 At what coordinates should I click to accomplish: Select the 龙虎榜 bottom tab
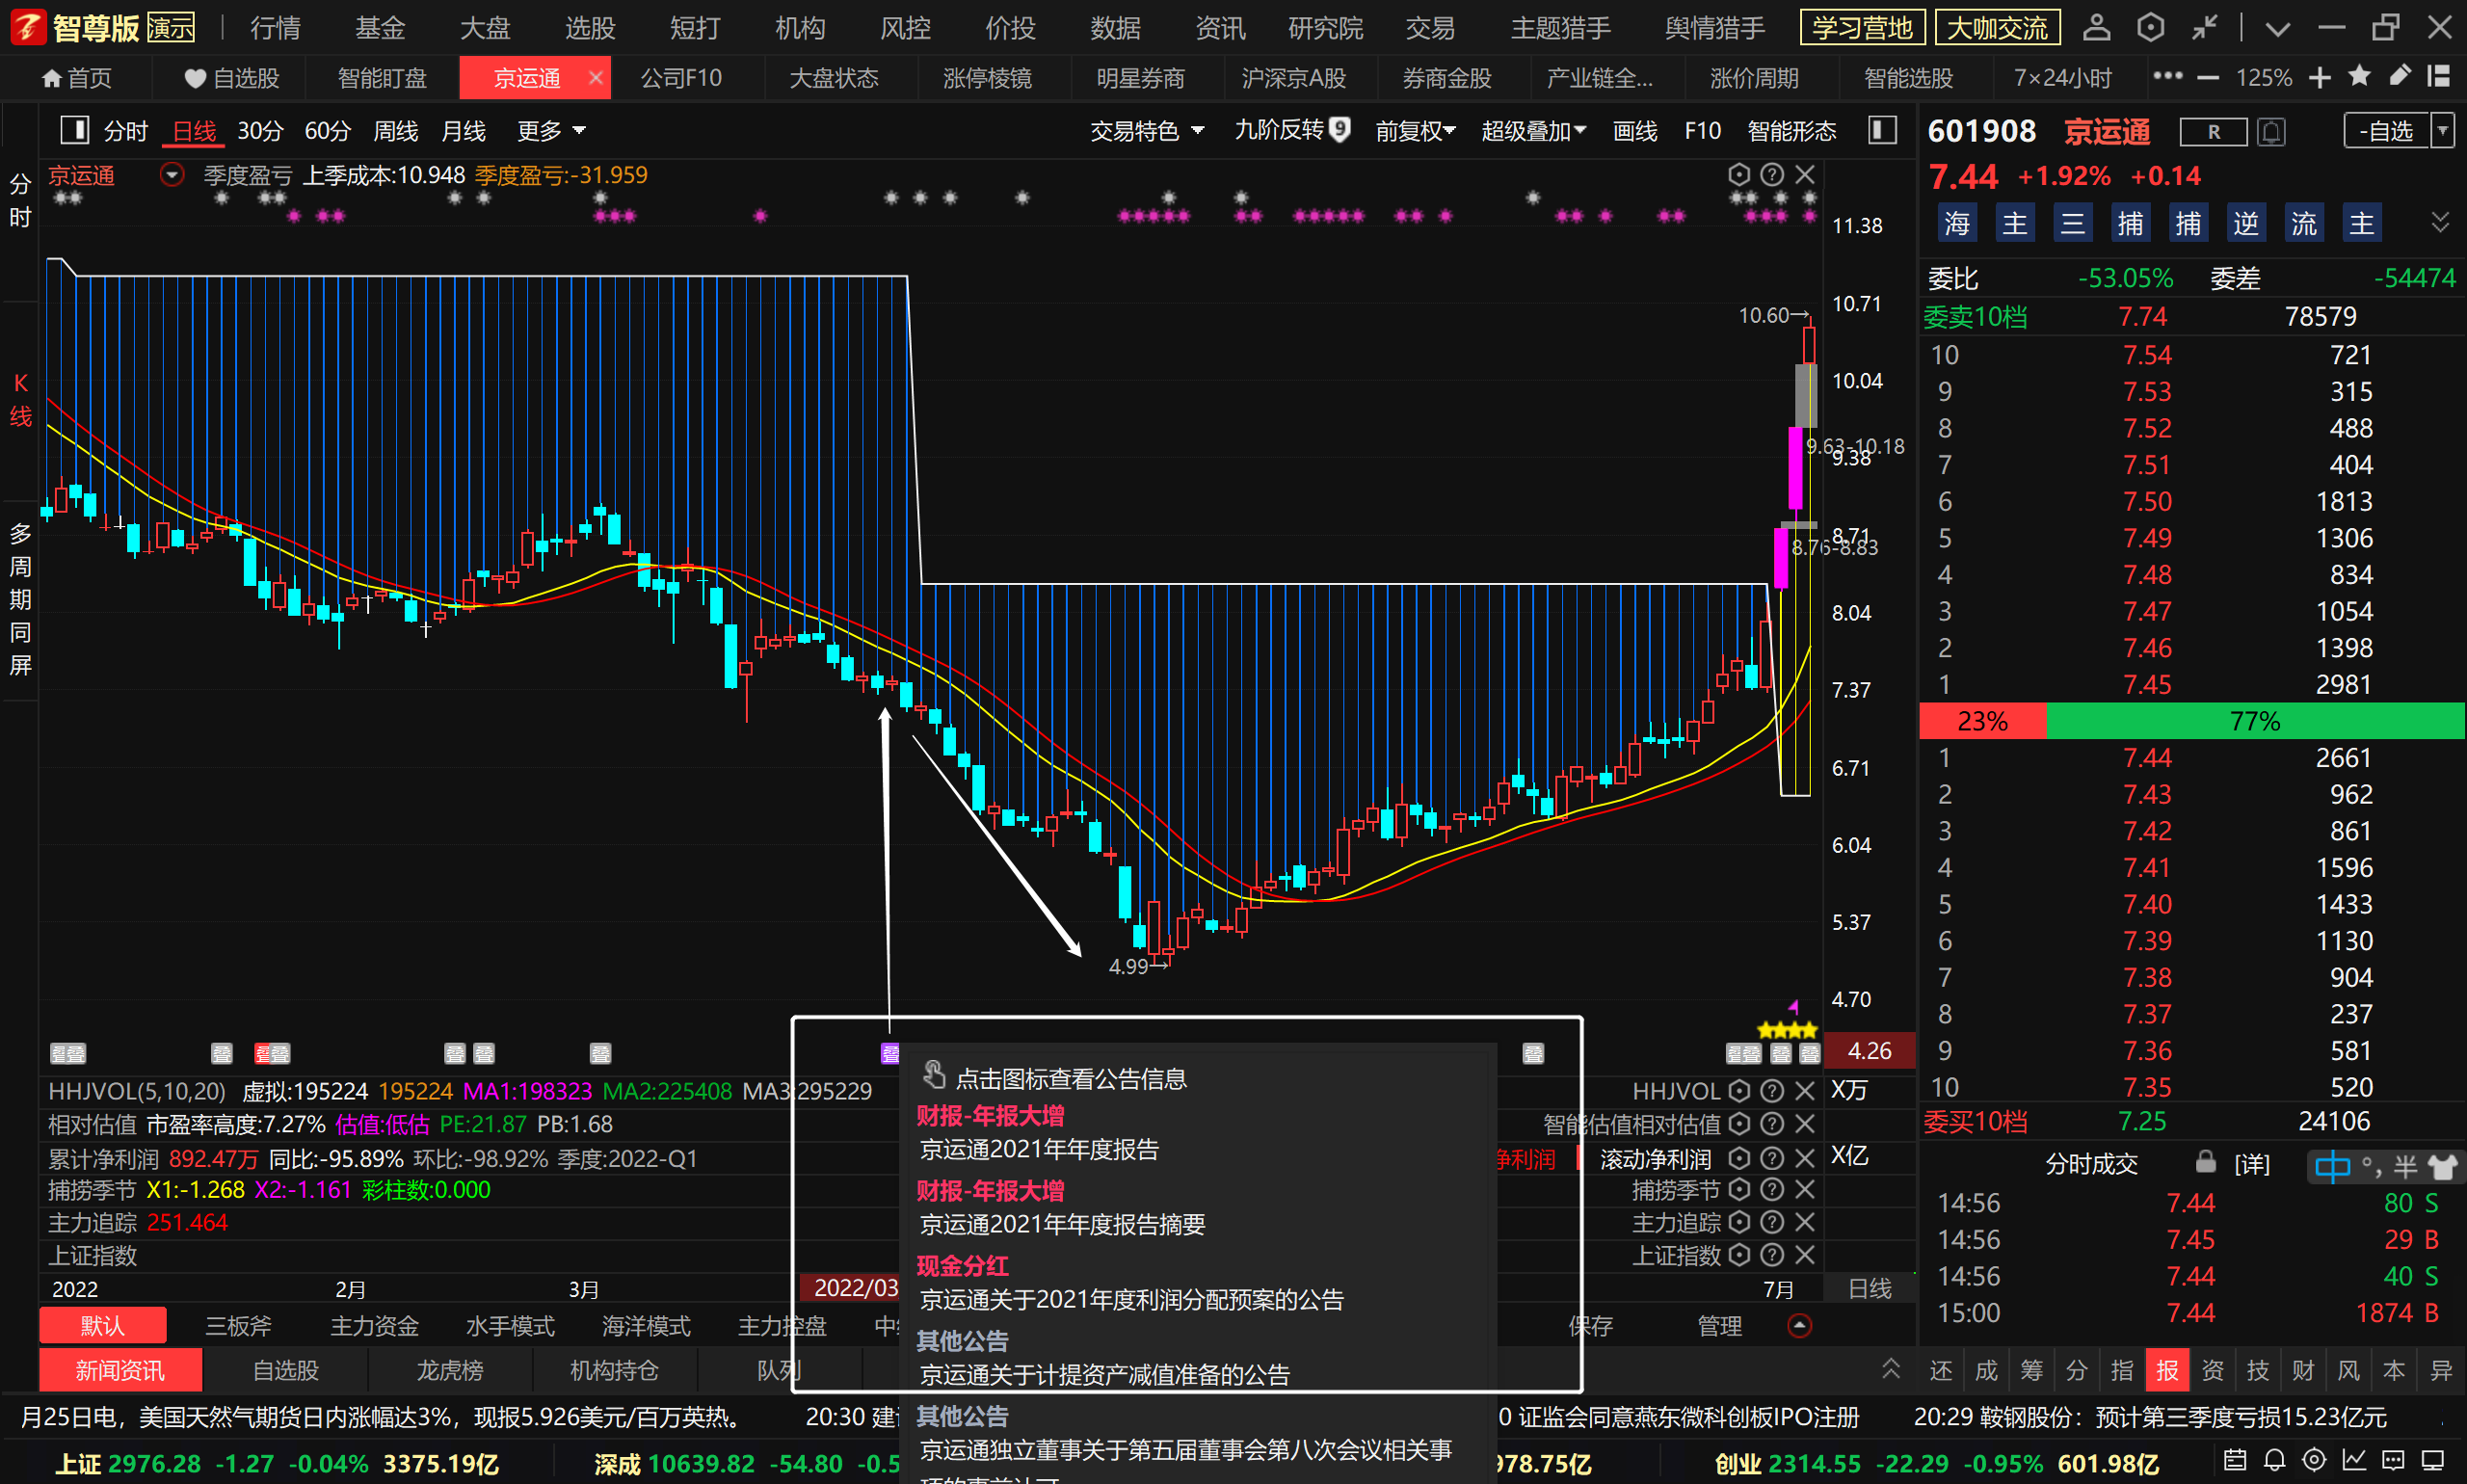point(450,1370)
